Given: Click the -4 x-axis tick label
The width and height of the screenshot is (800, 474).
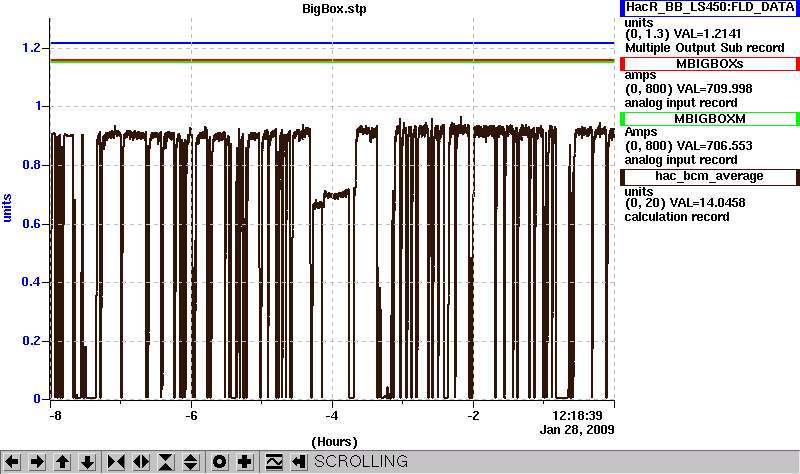Looking at the screenshot, I should (x=332, y=416).
